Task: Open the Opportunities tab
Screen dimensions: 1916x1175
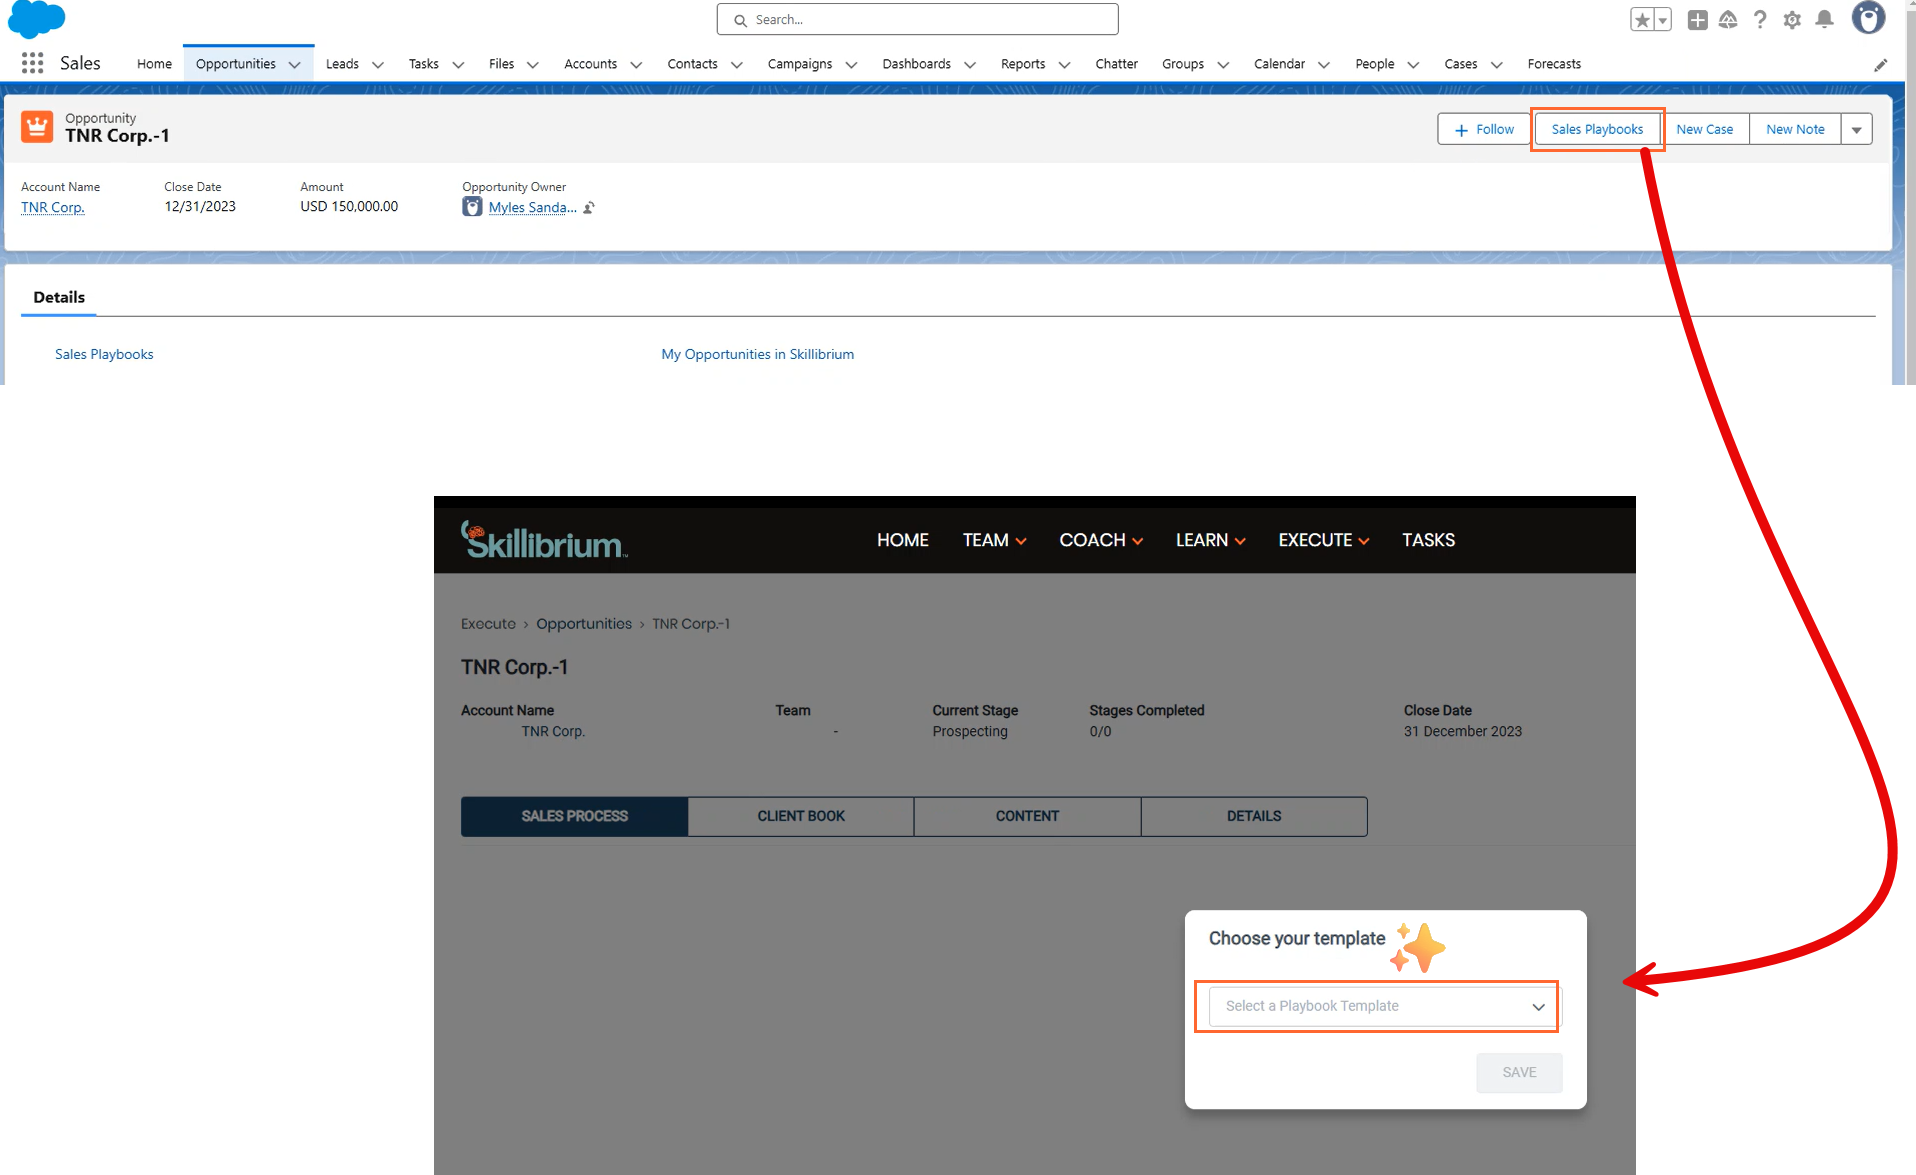Action: (236, 64)
